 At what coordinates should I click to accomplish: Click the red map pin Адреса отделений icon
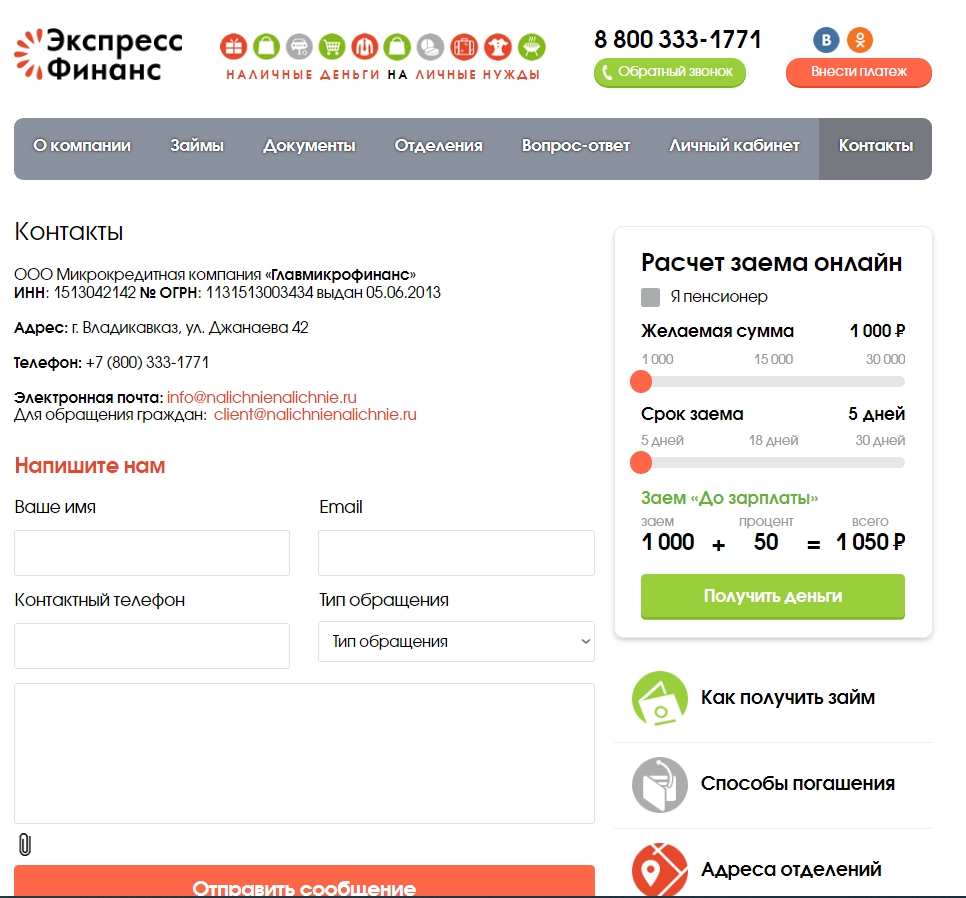(x=660, y=870)
